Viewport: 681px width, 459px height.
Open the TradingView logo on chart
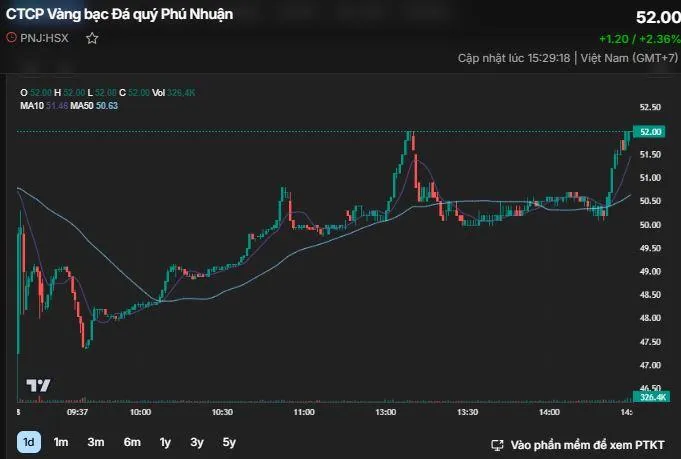(38, 385)
